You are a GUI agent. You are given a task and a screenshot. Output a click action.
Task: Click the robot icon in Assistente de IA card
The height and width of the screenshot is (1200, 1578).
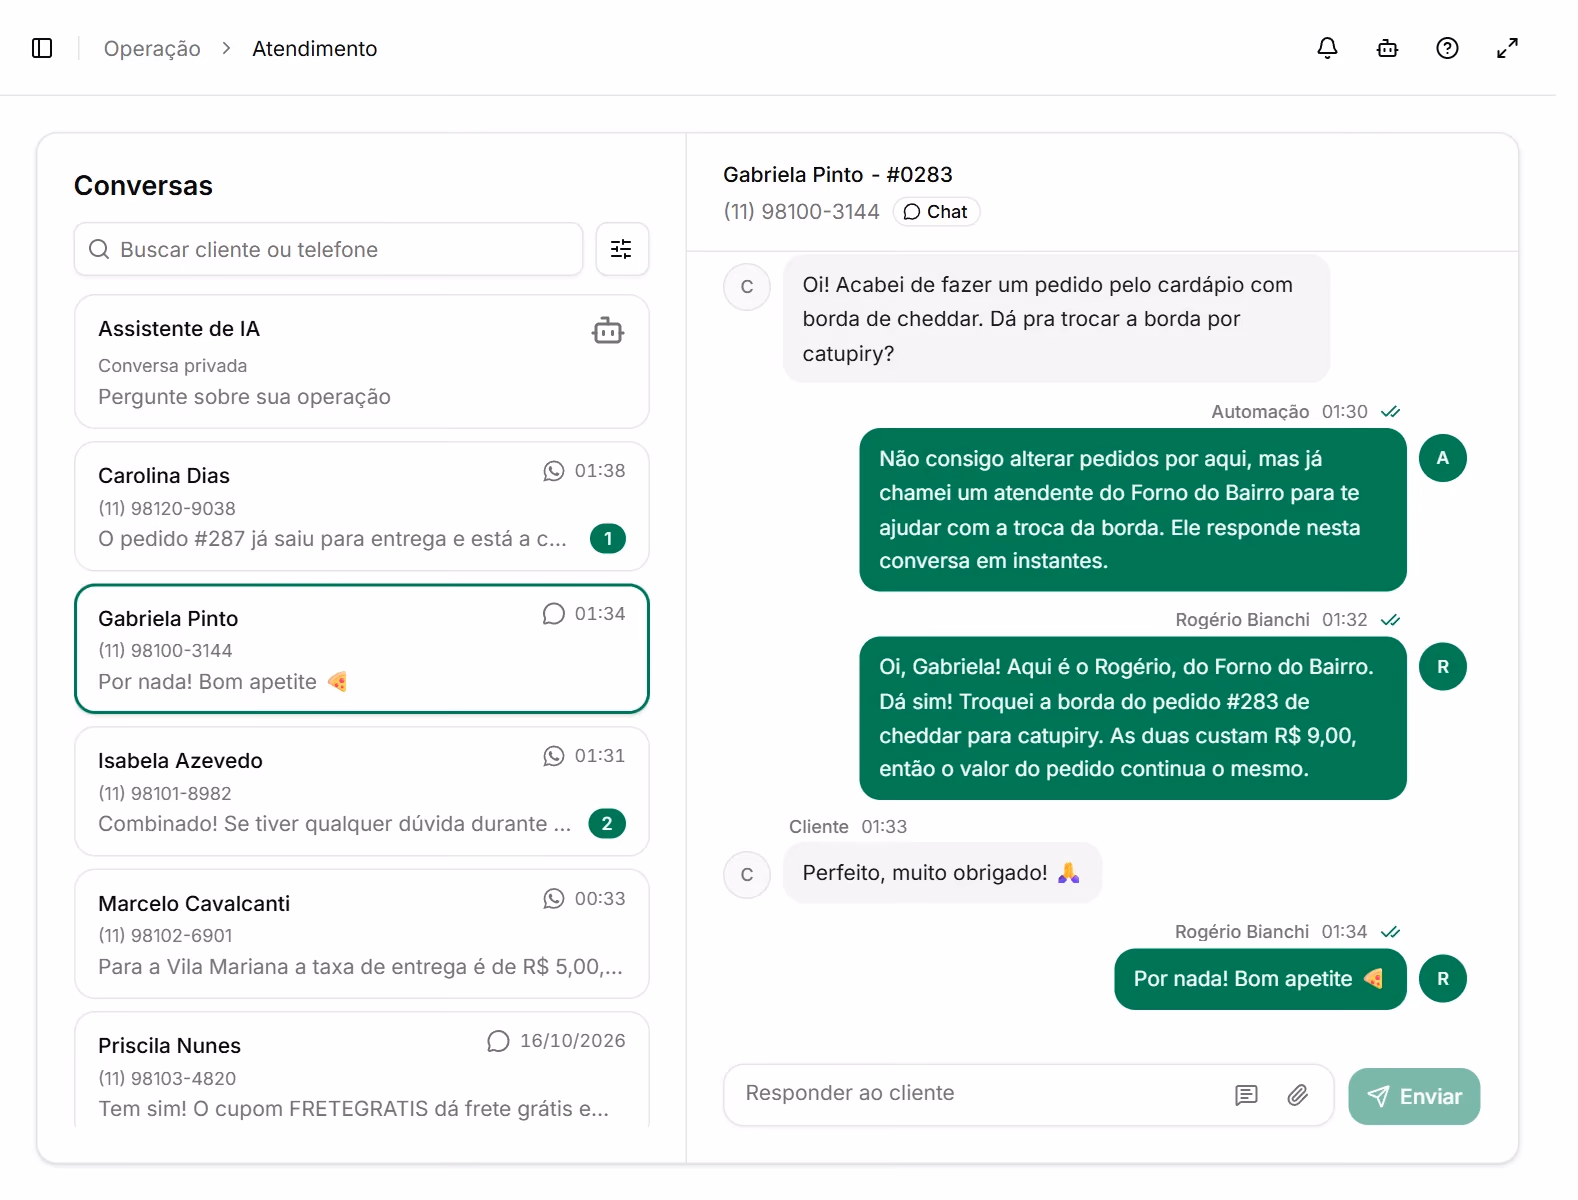click(x=608, y=330)
